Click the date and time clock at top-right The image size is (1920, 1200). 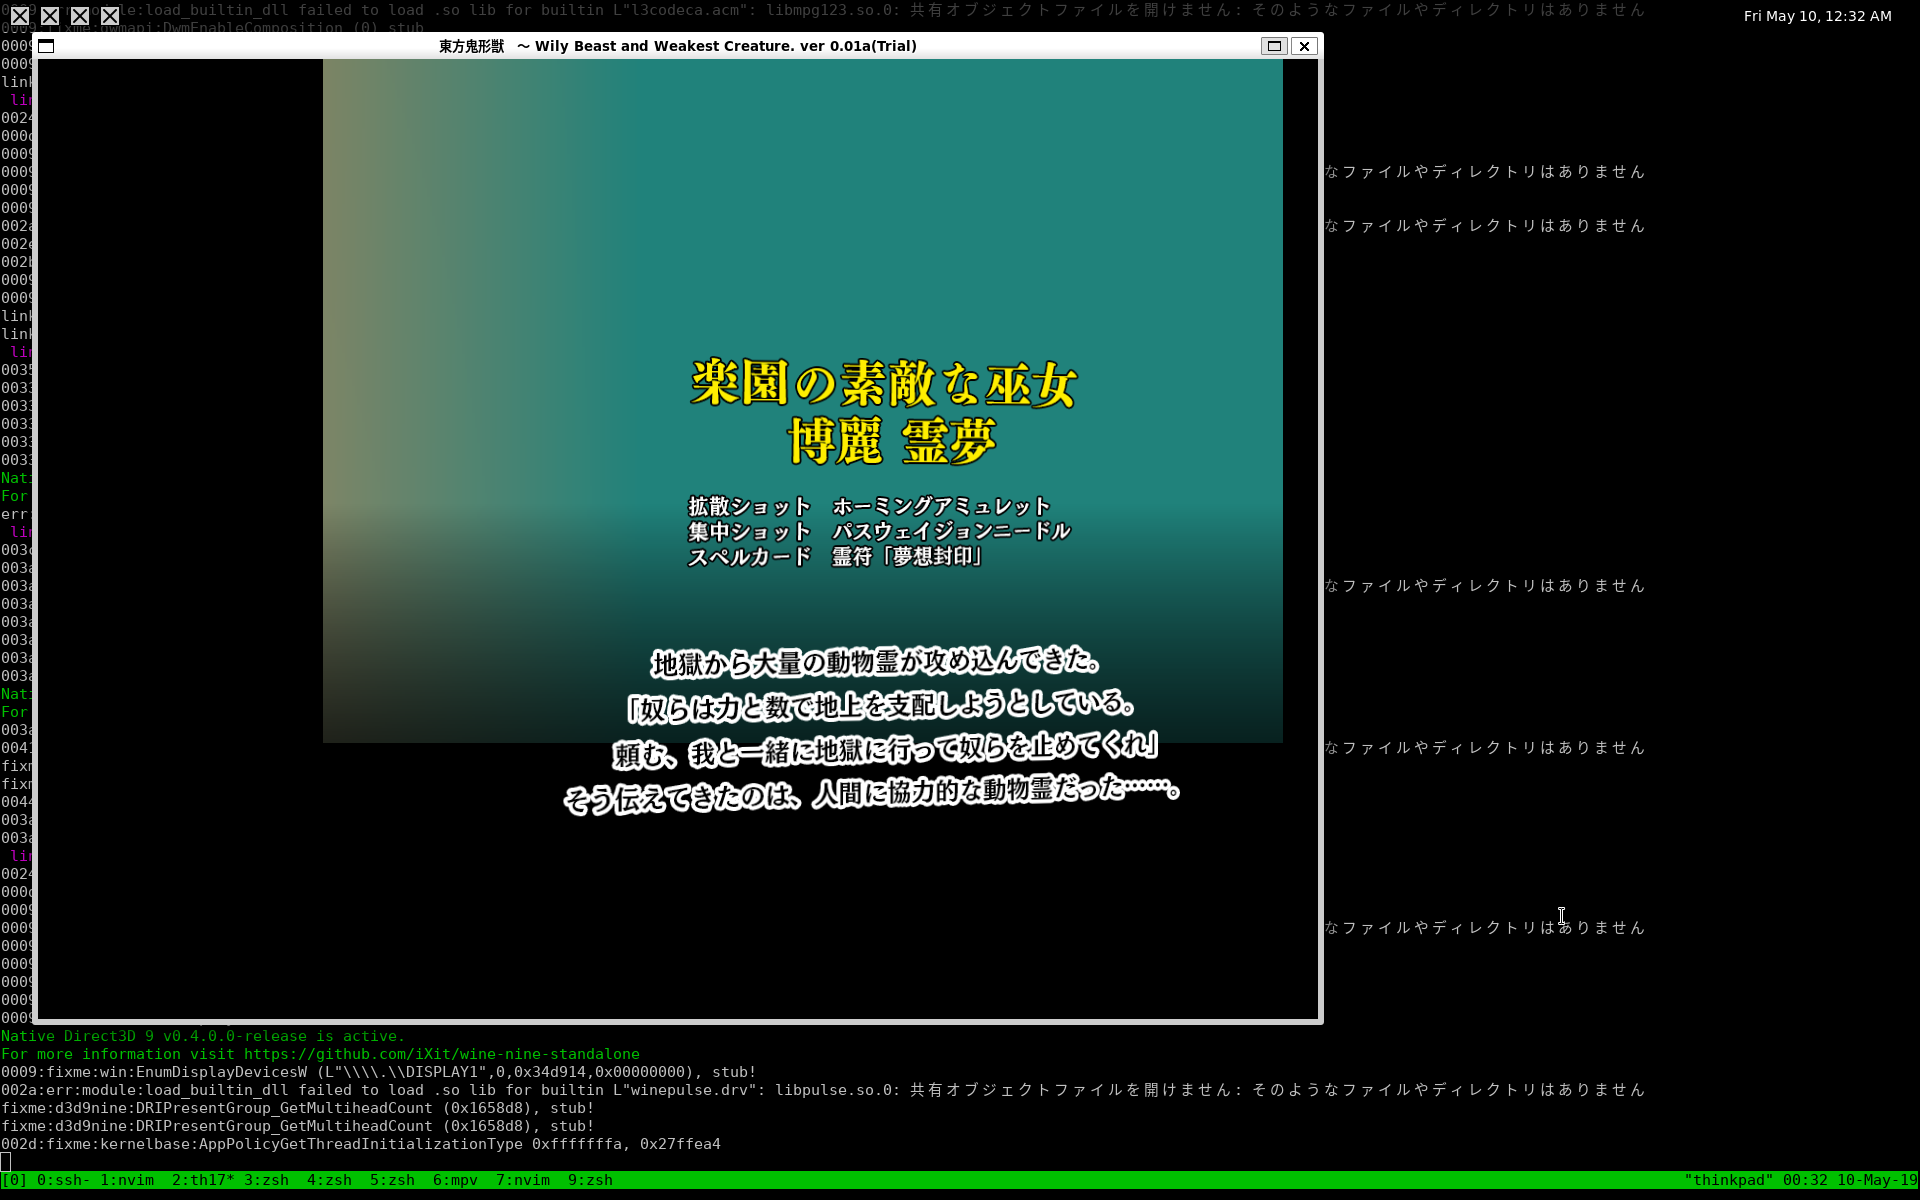1817,16
